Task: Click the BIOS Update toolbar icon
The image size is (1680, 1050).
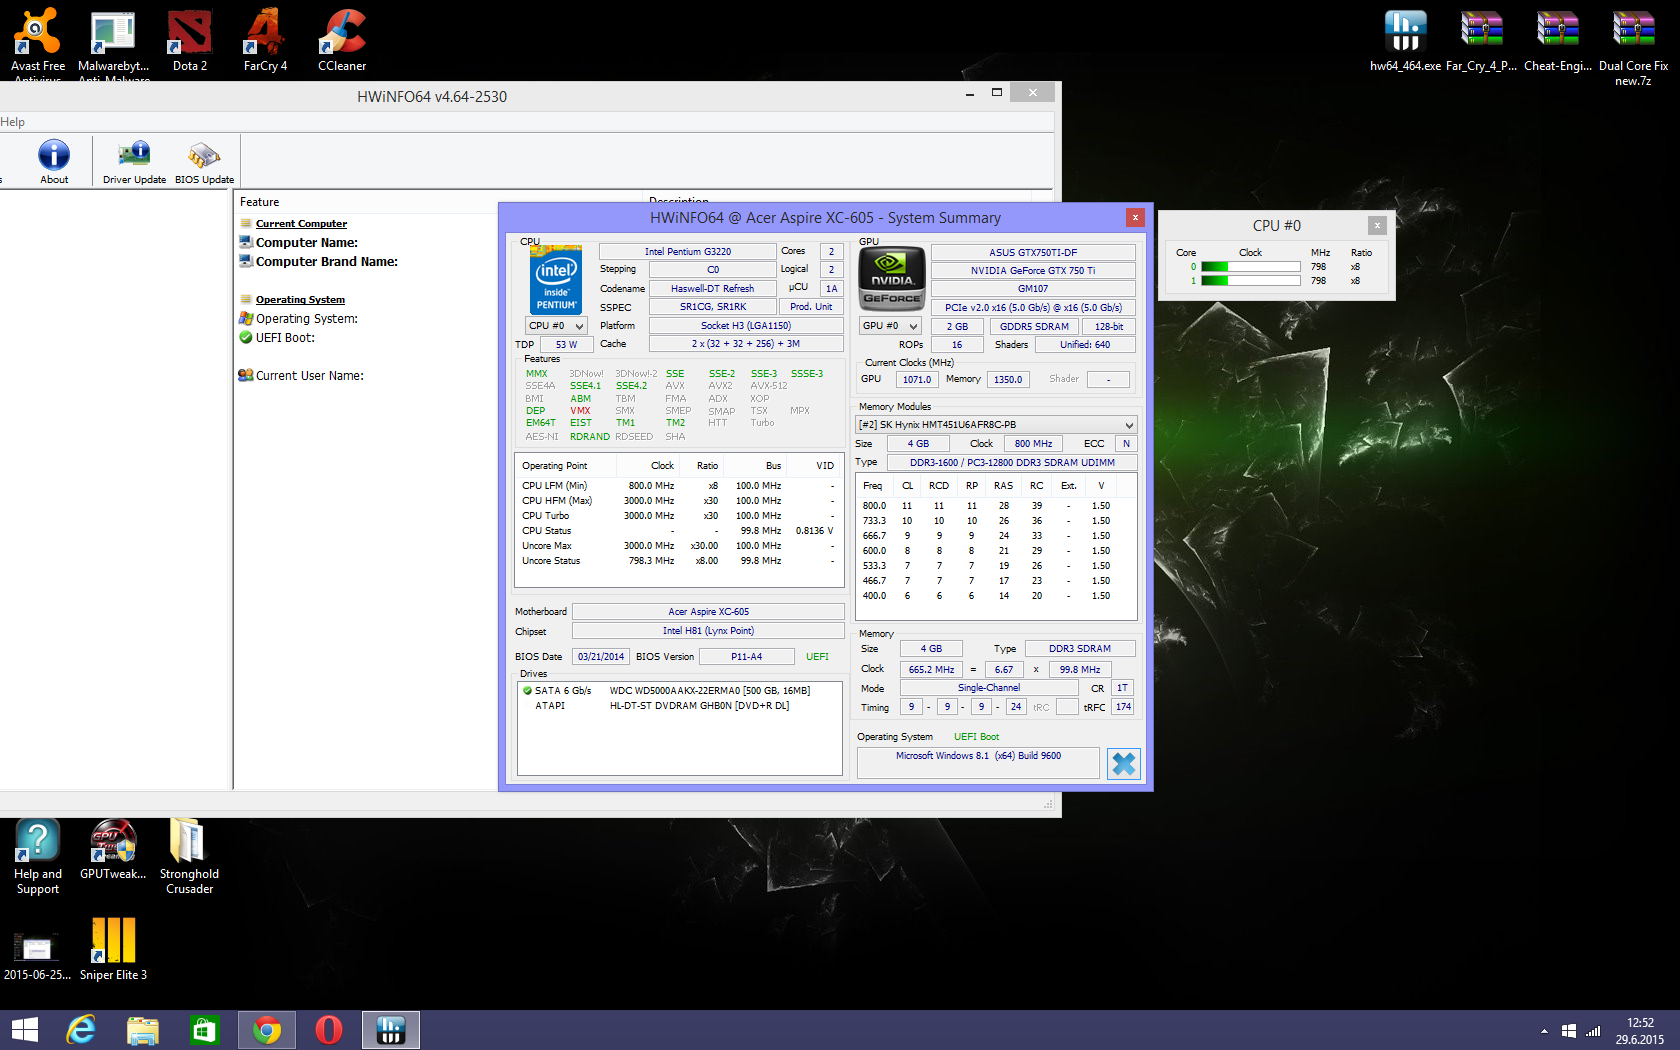Action: (204, 161)
